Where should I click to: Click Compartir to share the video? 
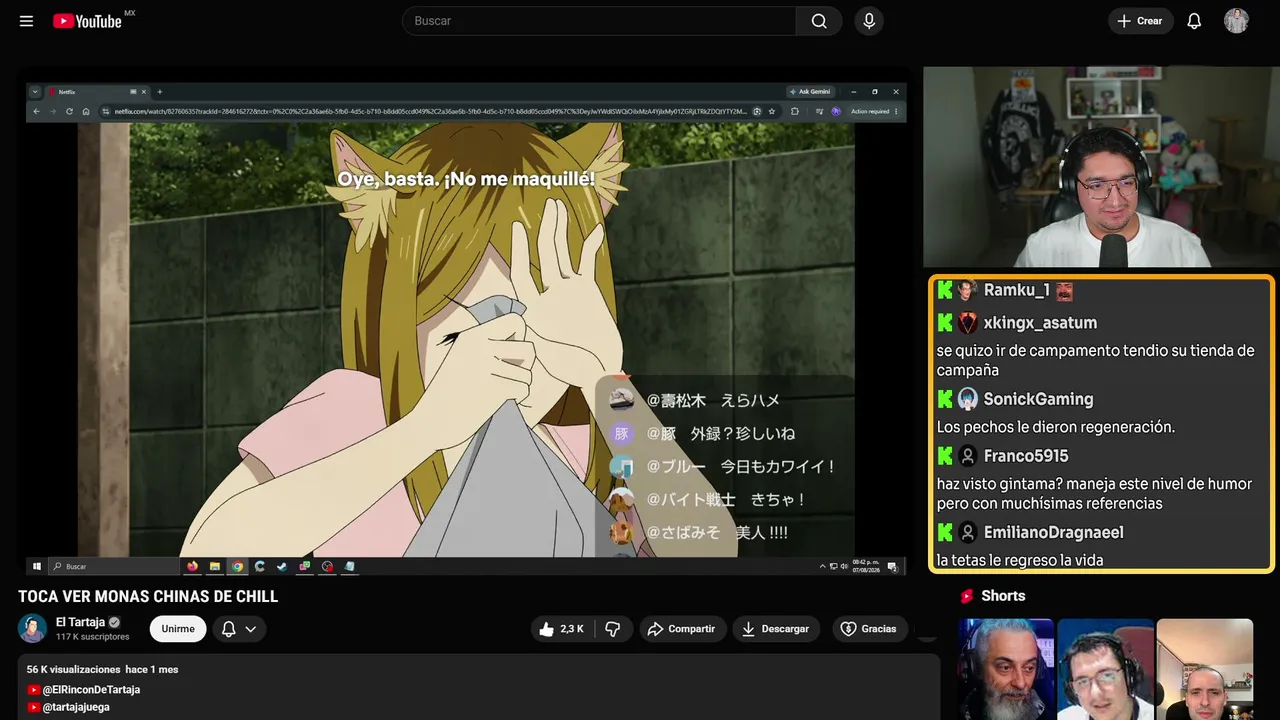(683, 629)
